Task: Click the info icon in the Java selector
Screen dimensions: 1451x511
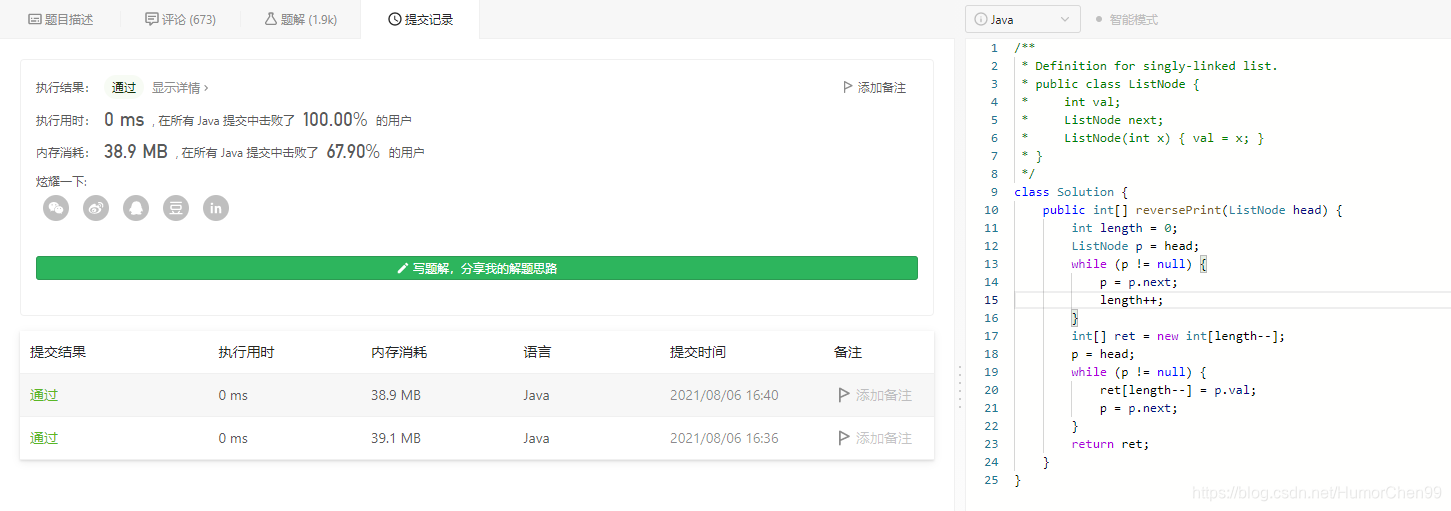Action: click(x=981, y=19)
